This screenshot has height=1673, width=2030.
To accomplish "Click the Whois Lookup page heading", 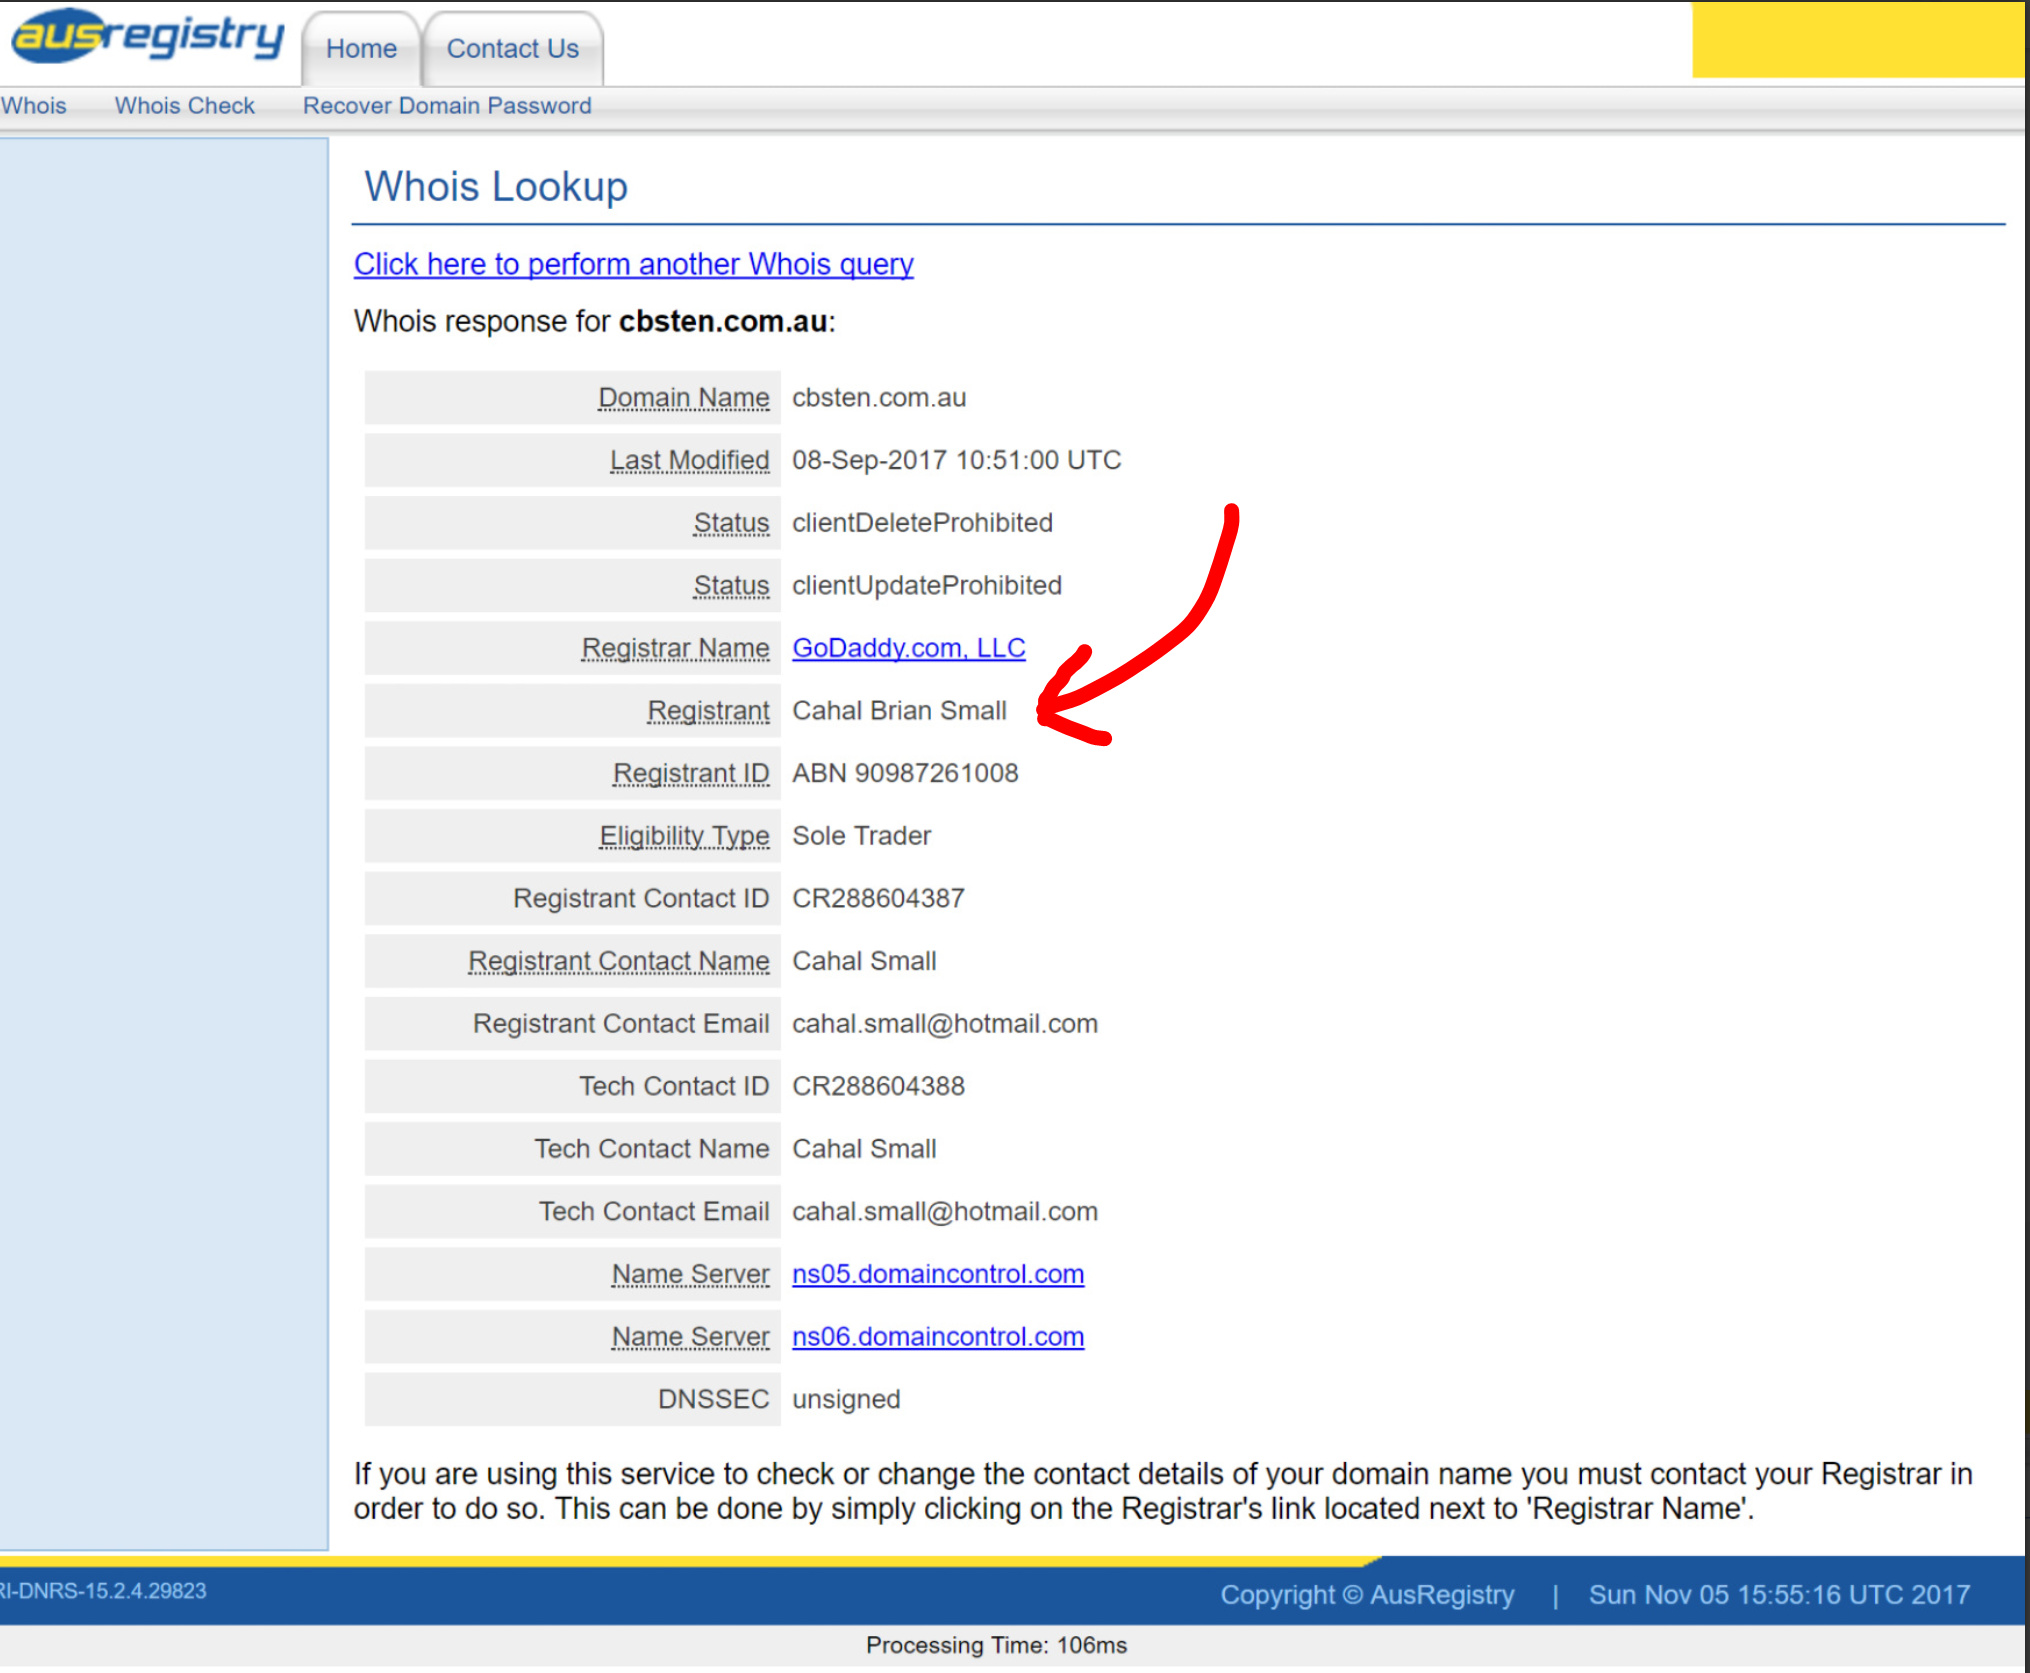I will (x=496, y=187).
